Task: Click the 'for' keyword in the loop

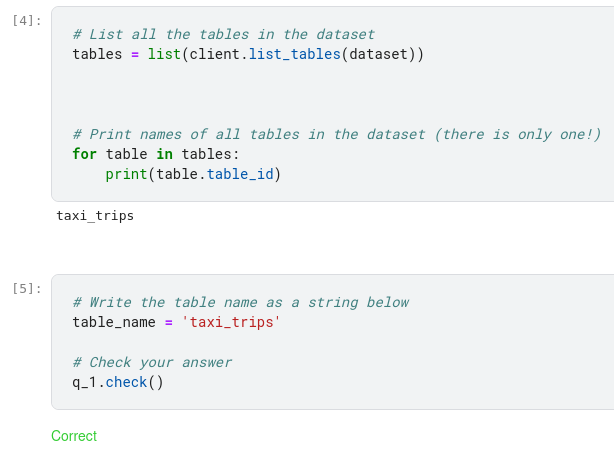Action: click(85, 154)
